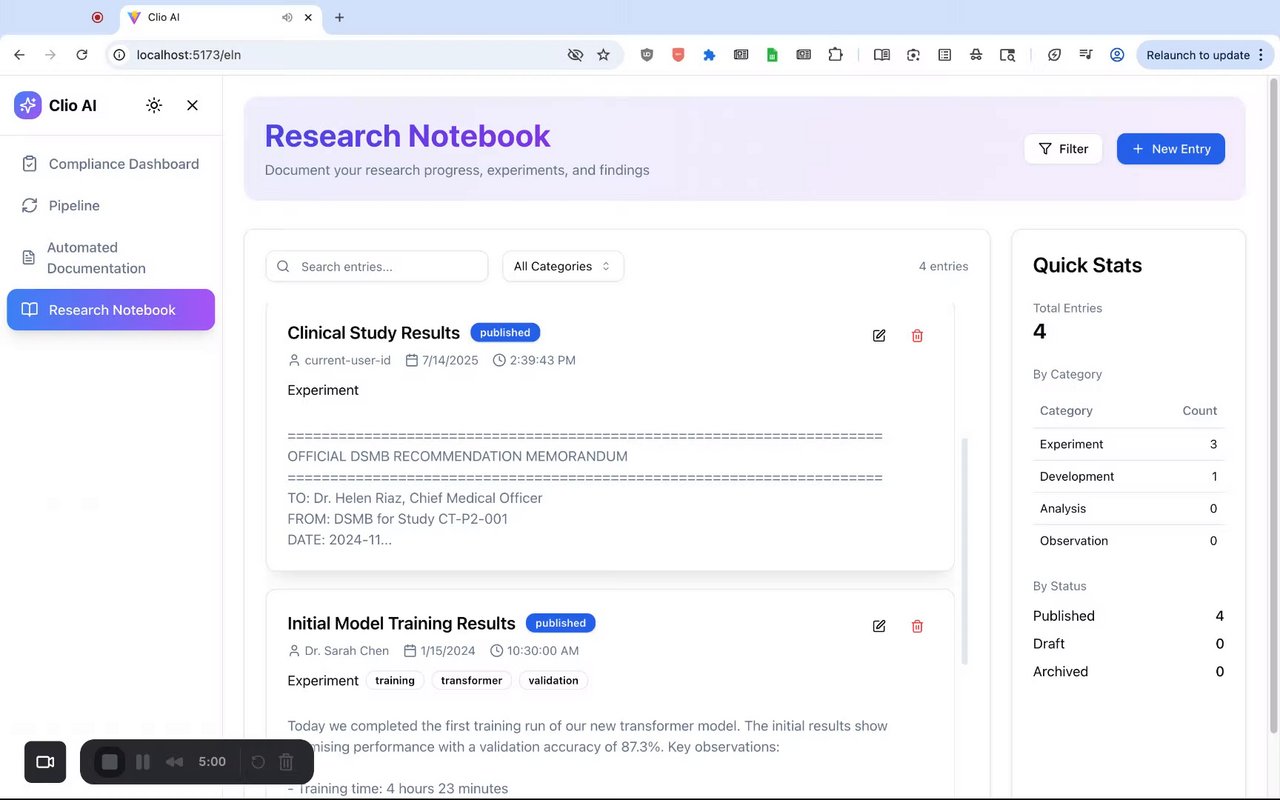Open the All Categories dropdown
The image size is (1280, 800).
pos(563,266)
